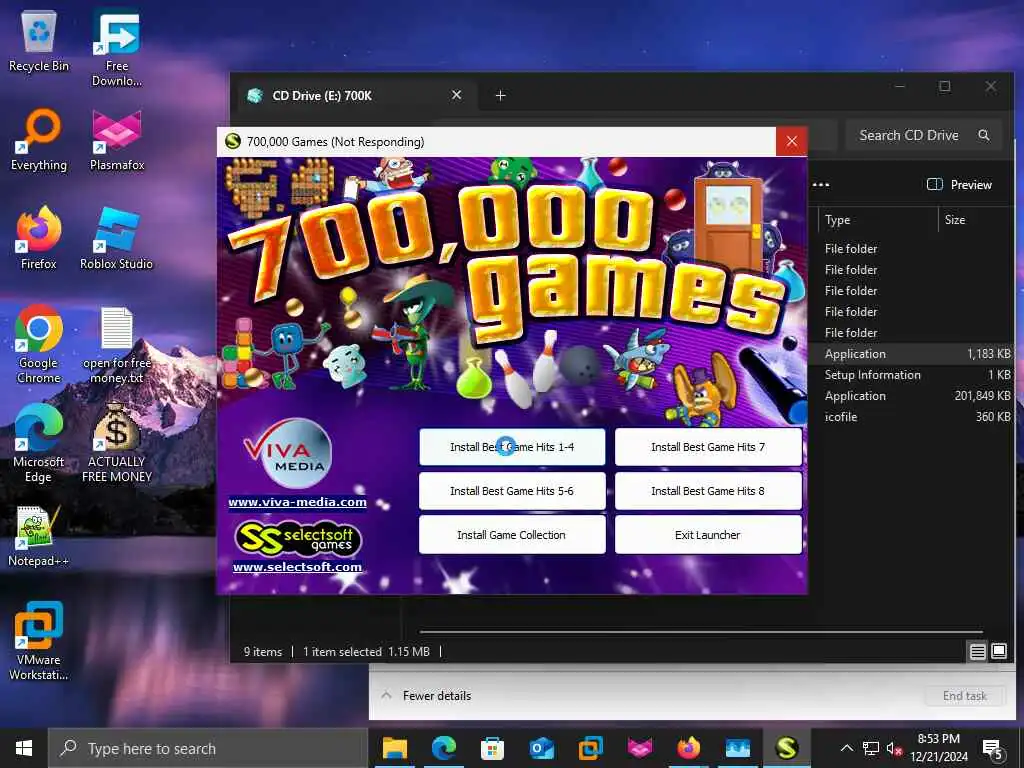The width and height of the screenshot is (1024, 768).
Task: Launch the Plasmafox desktop shortcut
Action: coord(116,140)
